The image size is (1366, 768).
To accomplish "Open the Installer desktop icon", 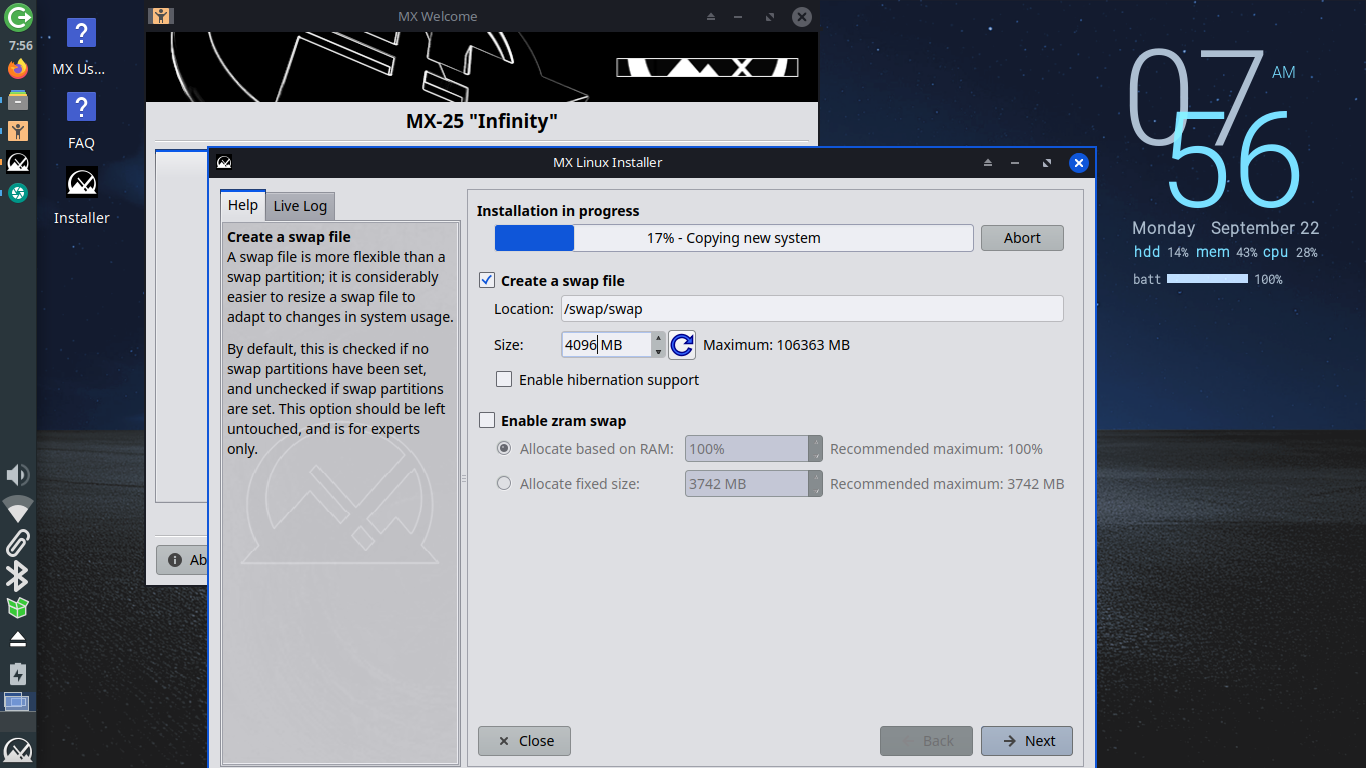I will tap(82, 195).
